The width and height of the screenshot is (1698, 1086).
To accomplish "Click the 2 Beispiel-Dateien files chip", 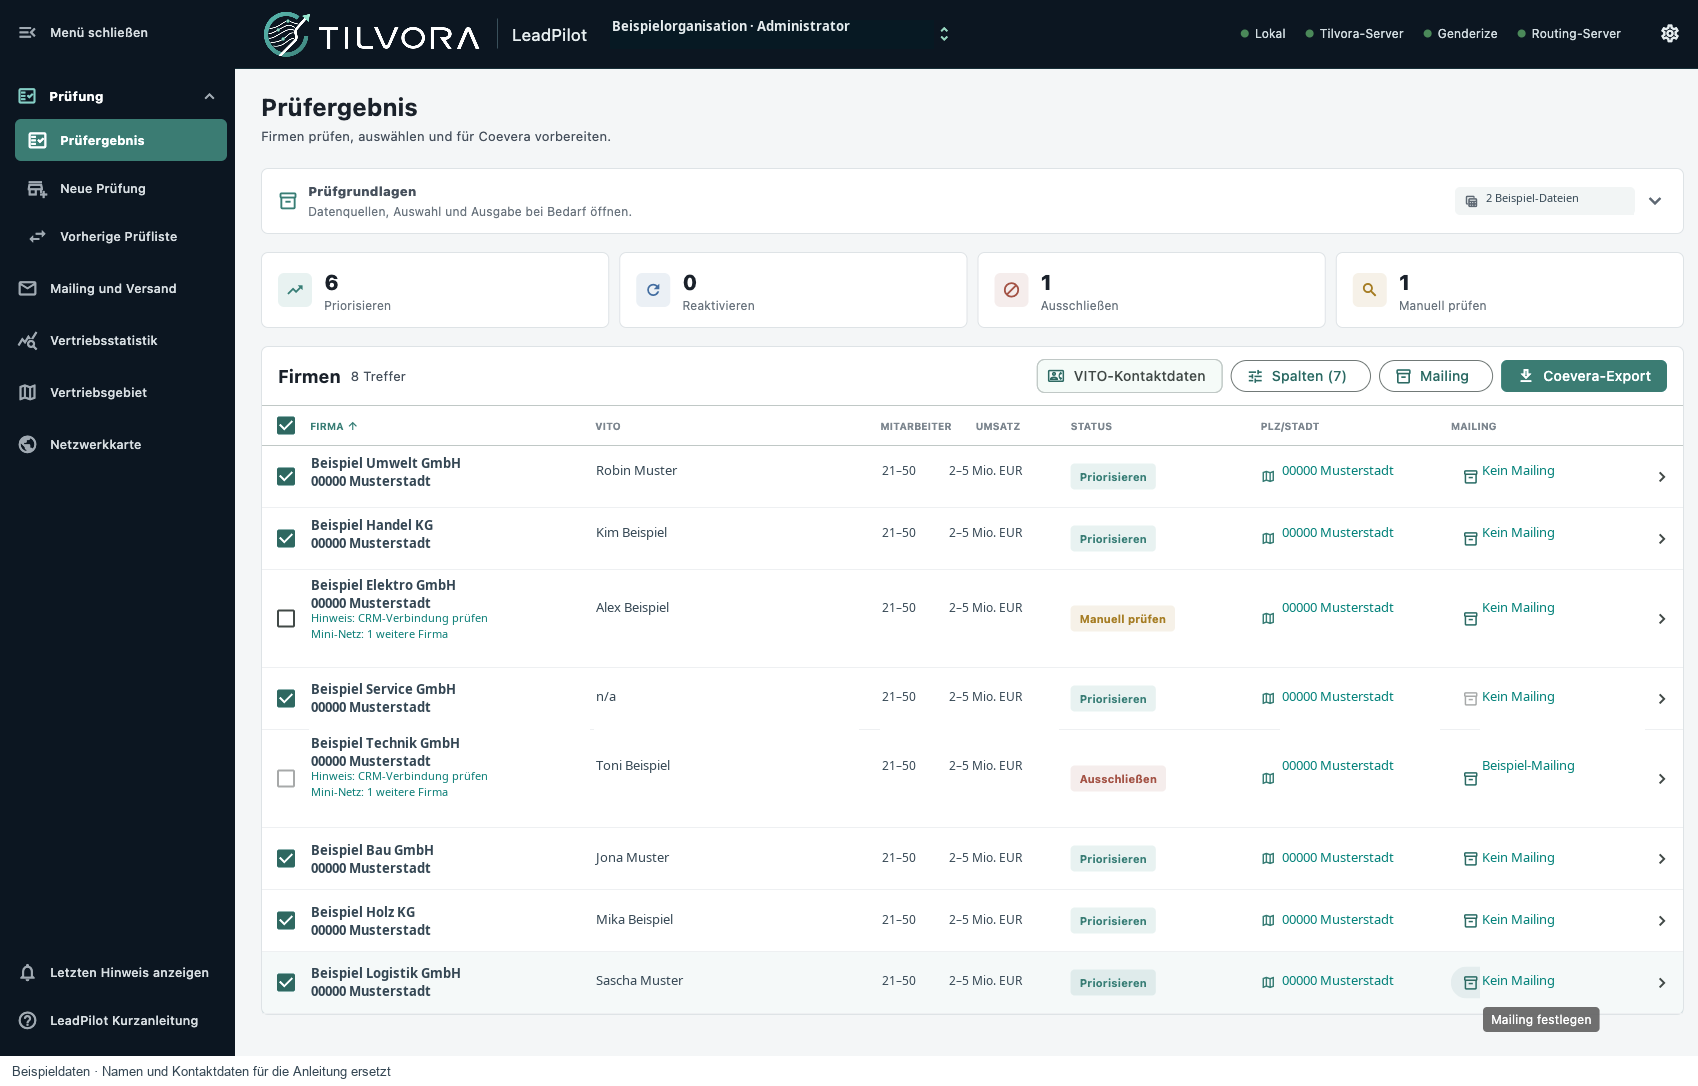I will tap(1544, 200).
